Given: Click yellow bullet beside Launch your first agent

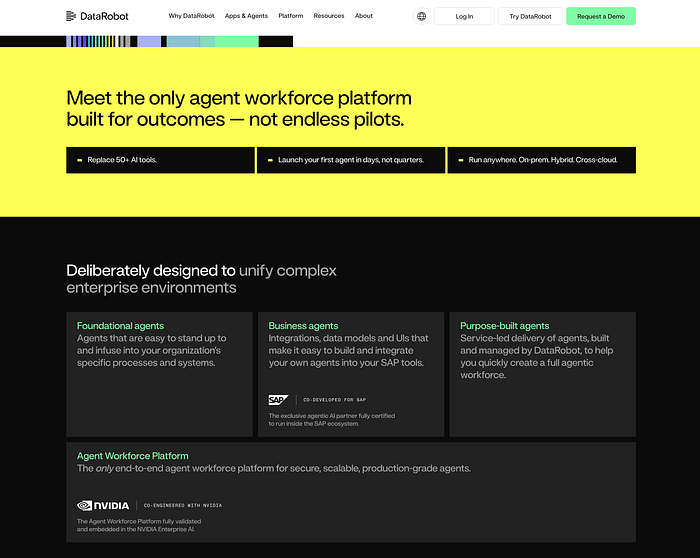Looking at the screenshot, I should pyautogui.click(x=270, y=160).
